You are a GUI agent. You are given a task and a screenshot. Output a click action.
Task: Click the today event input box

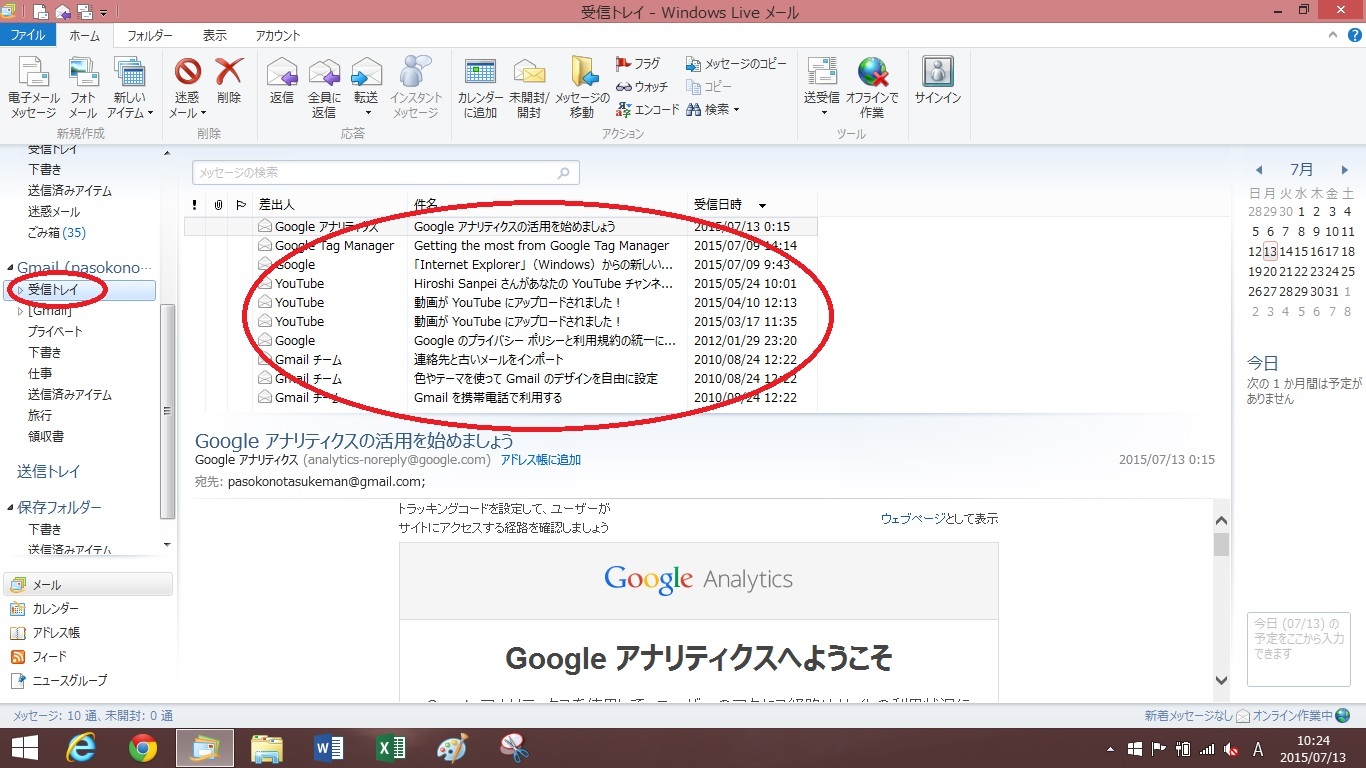pyautogui.click(x=1299, y=648)
